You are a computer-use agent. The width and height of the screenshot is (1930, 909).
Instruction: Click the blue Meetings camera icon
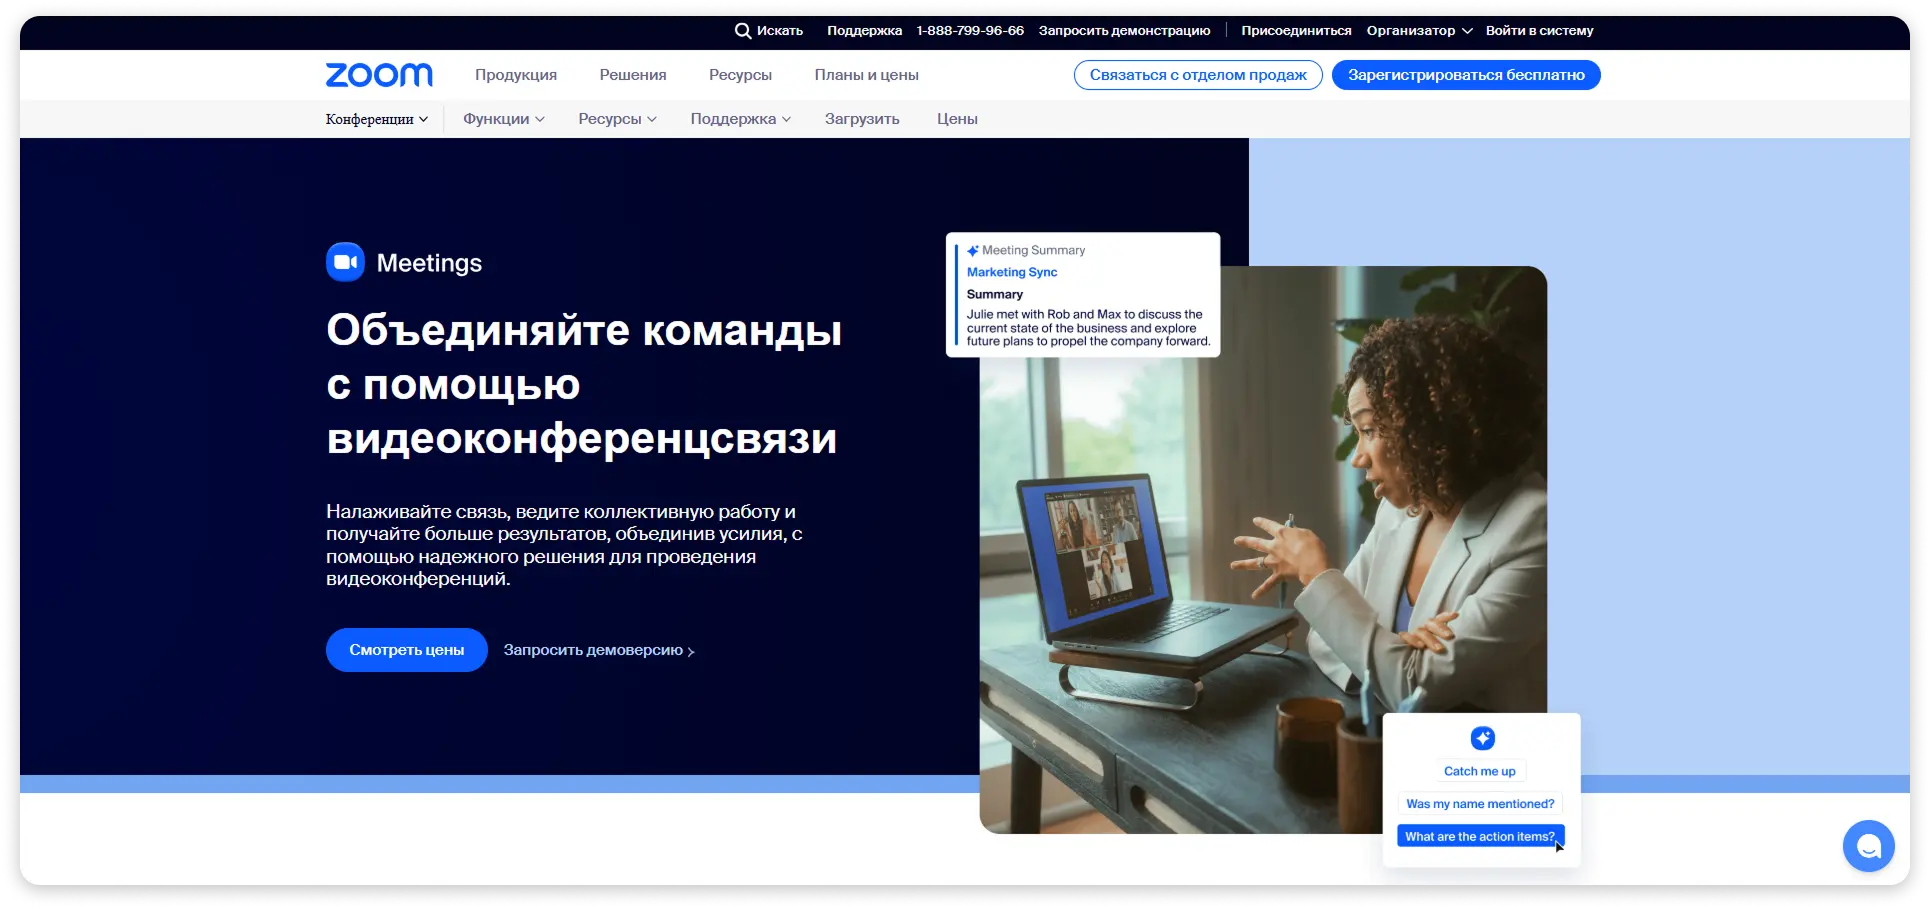[345, 262]
